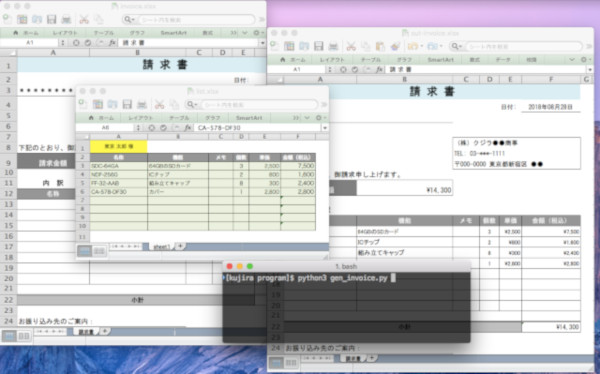
Task: Click Print icon in invoice.xlsx window toolbar
Action: [x=66, y=19]
